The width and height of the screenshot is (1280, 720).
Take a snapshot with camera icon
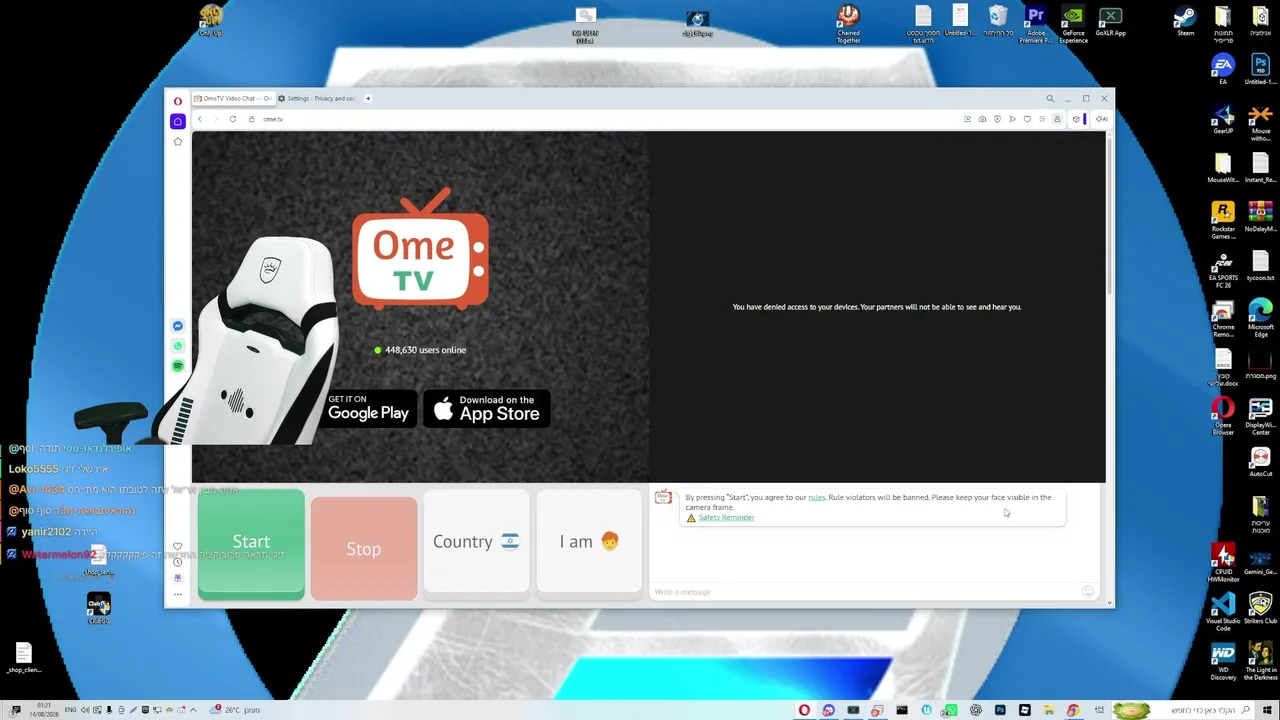point(982,119)
